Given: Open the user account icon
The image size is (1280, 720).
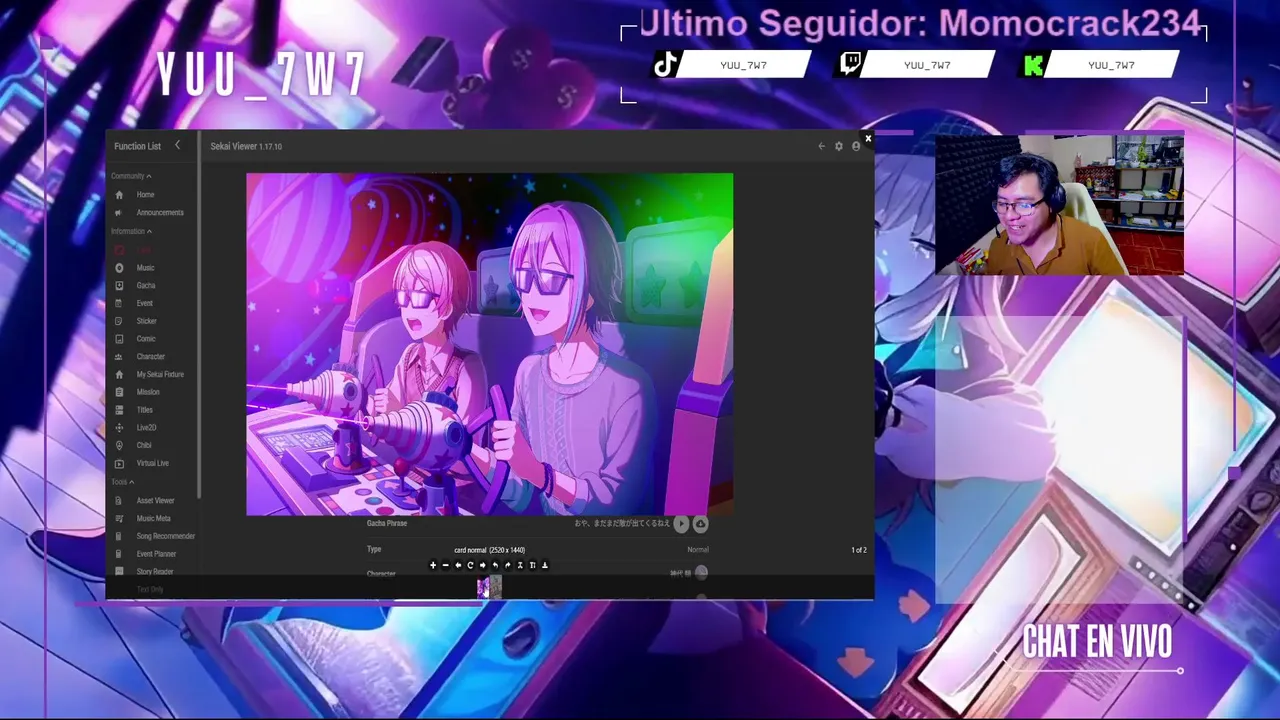Looking at the screenshot, I should (856, 146).
